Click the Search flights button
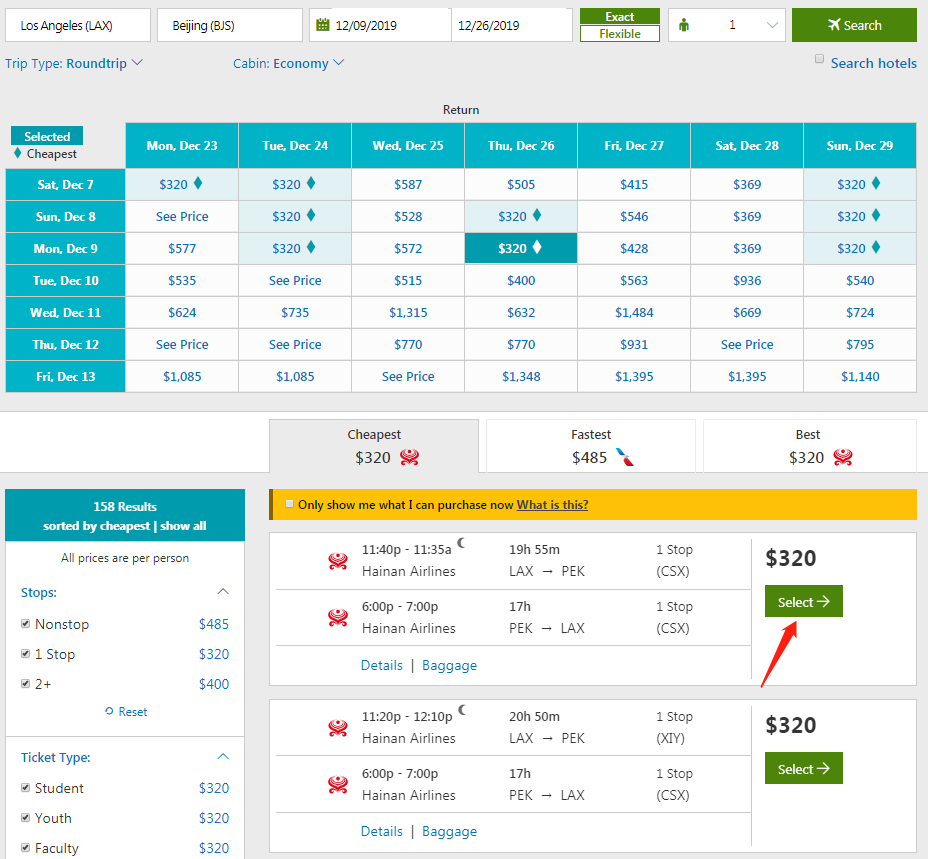This screenshot has width=928, height=859. [x=854, y=25]
